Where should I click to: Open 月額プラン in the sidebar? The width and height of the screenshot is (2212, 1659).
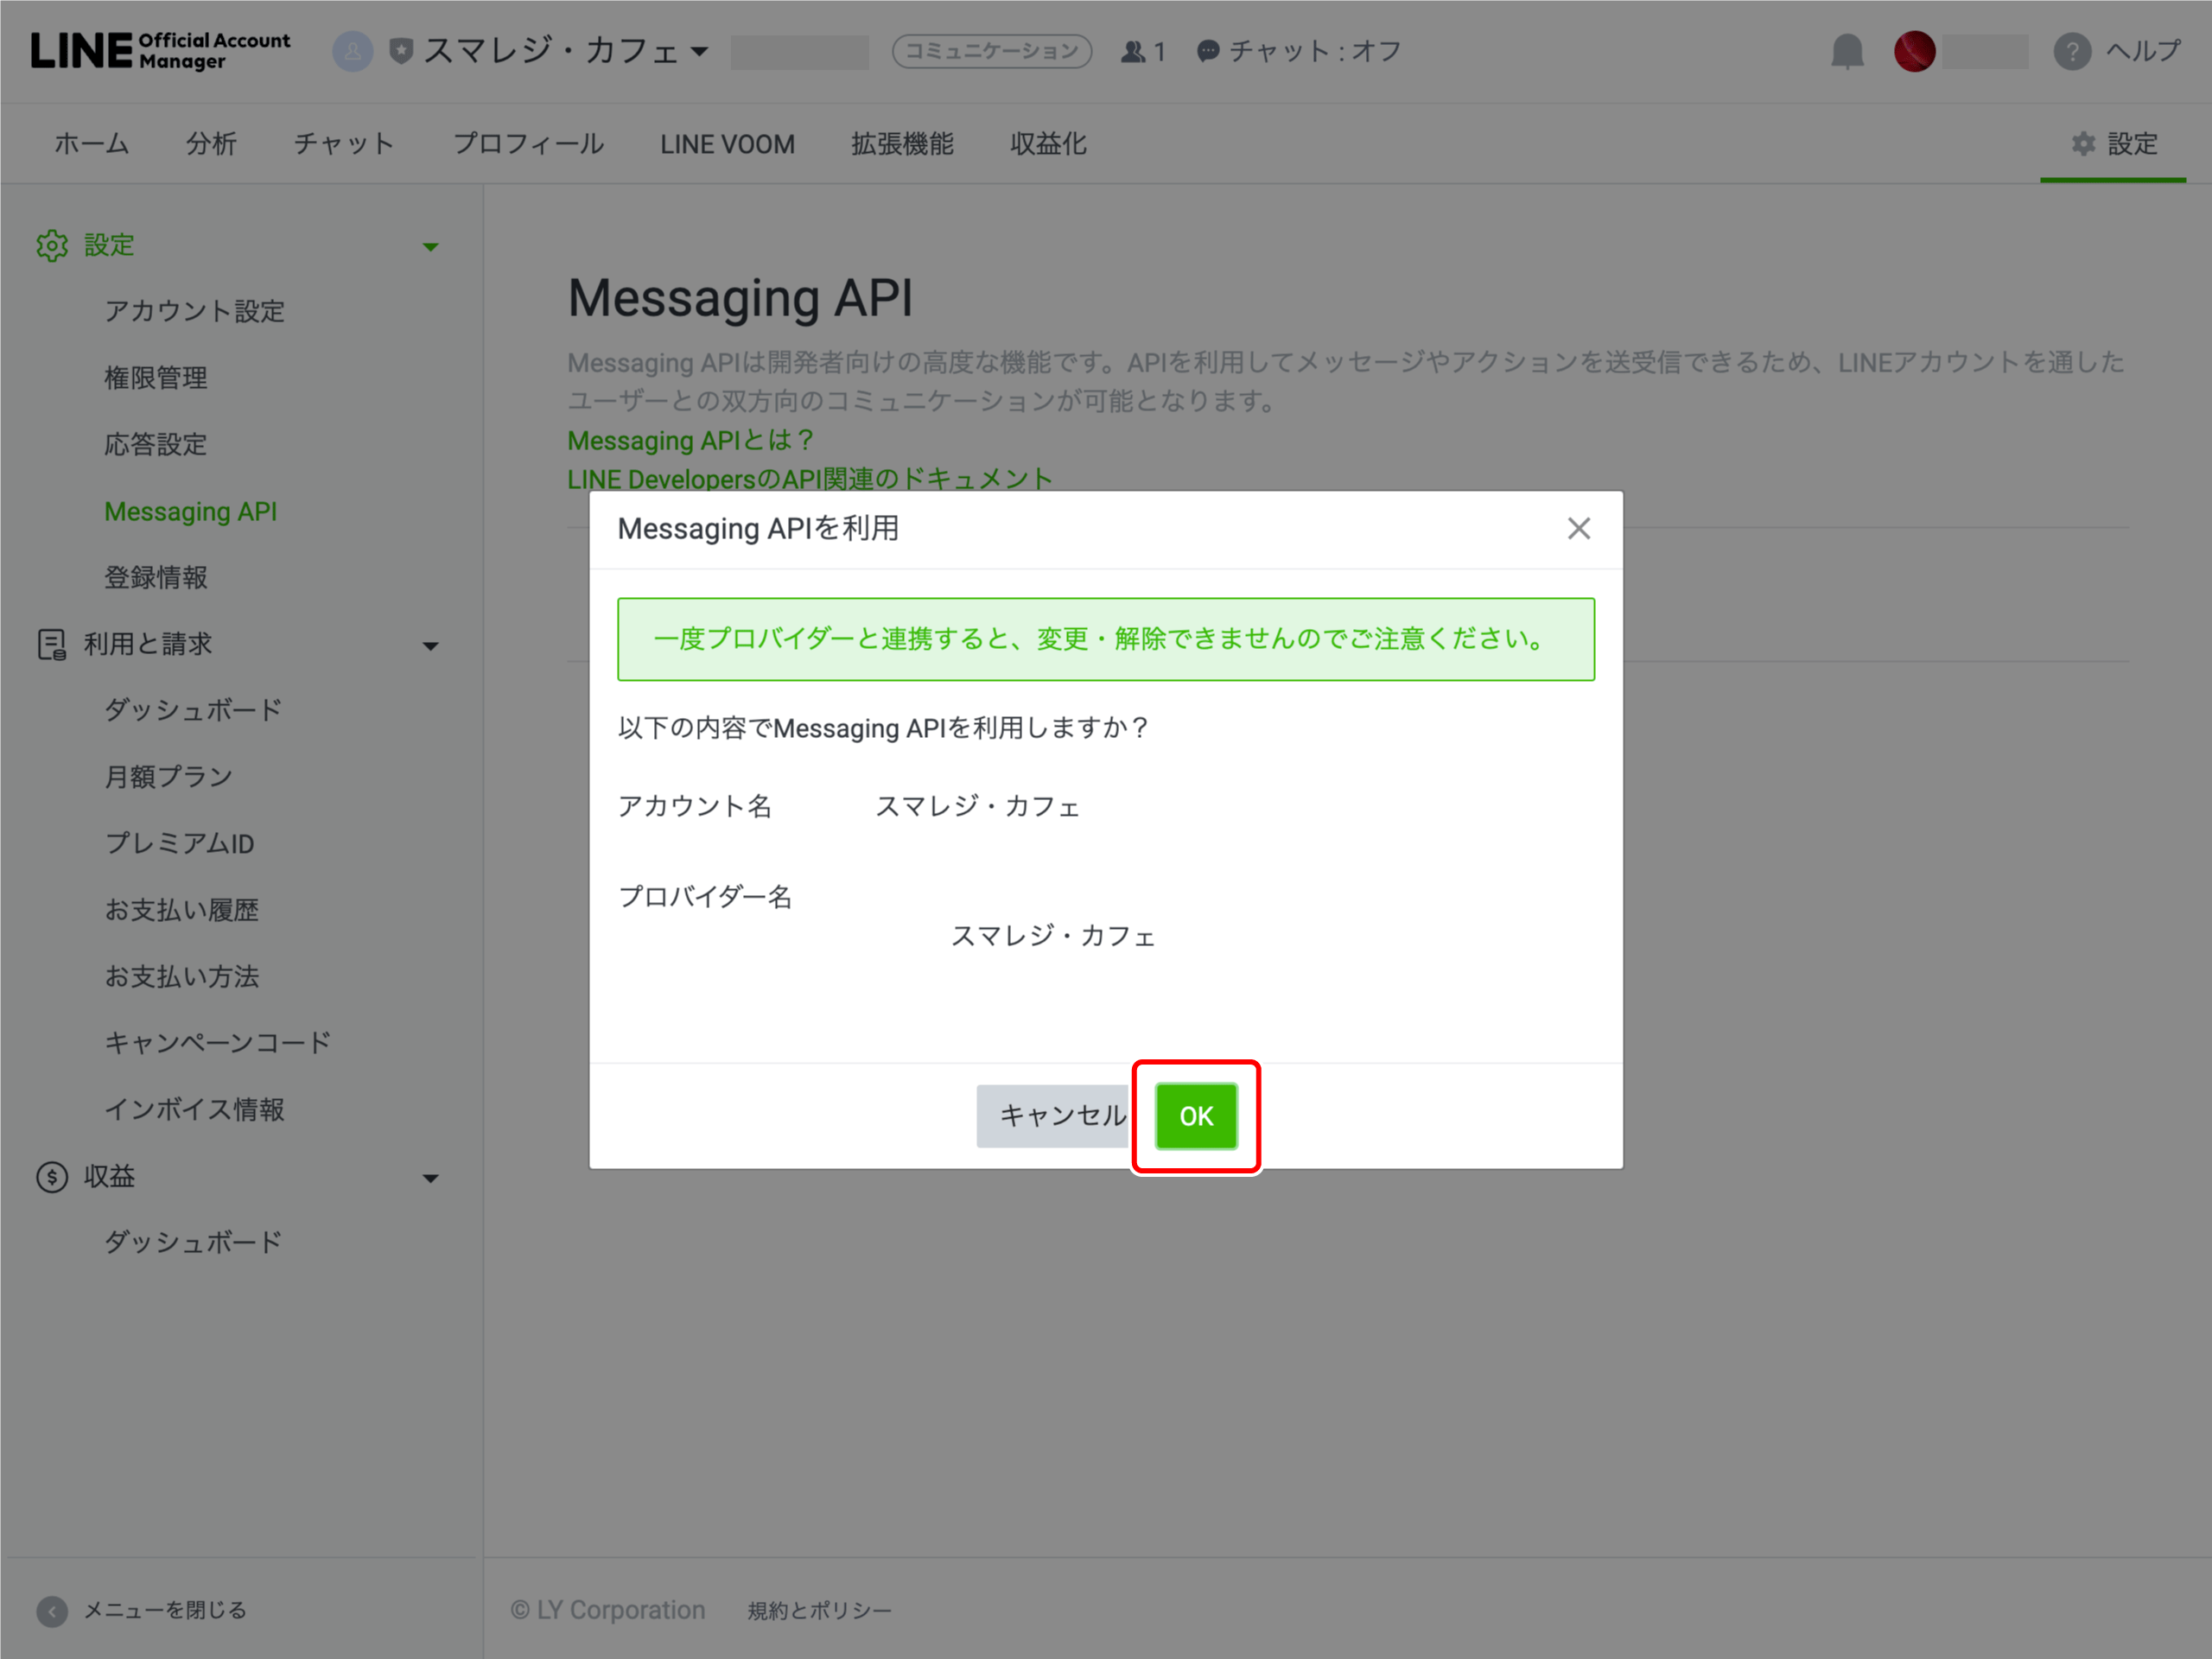169,777
